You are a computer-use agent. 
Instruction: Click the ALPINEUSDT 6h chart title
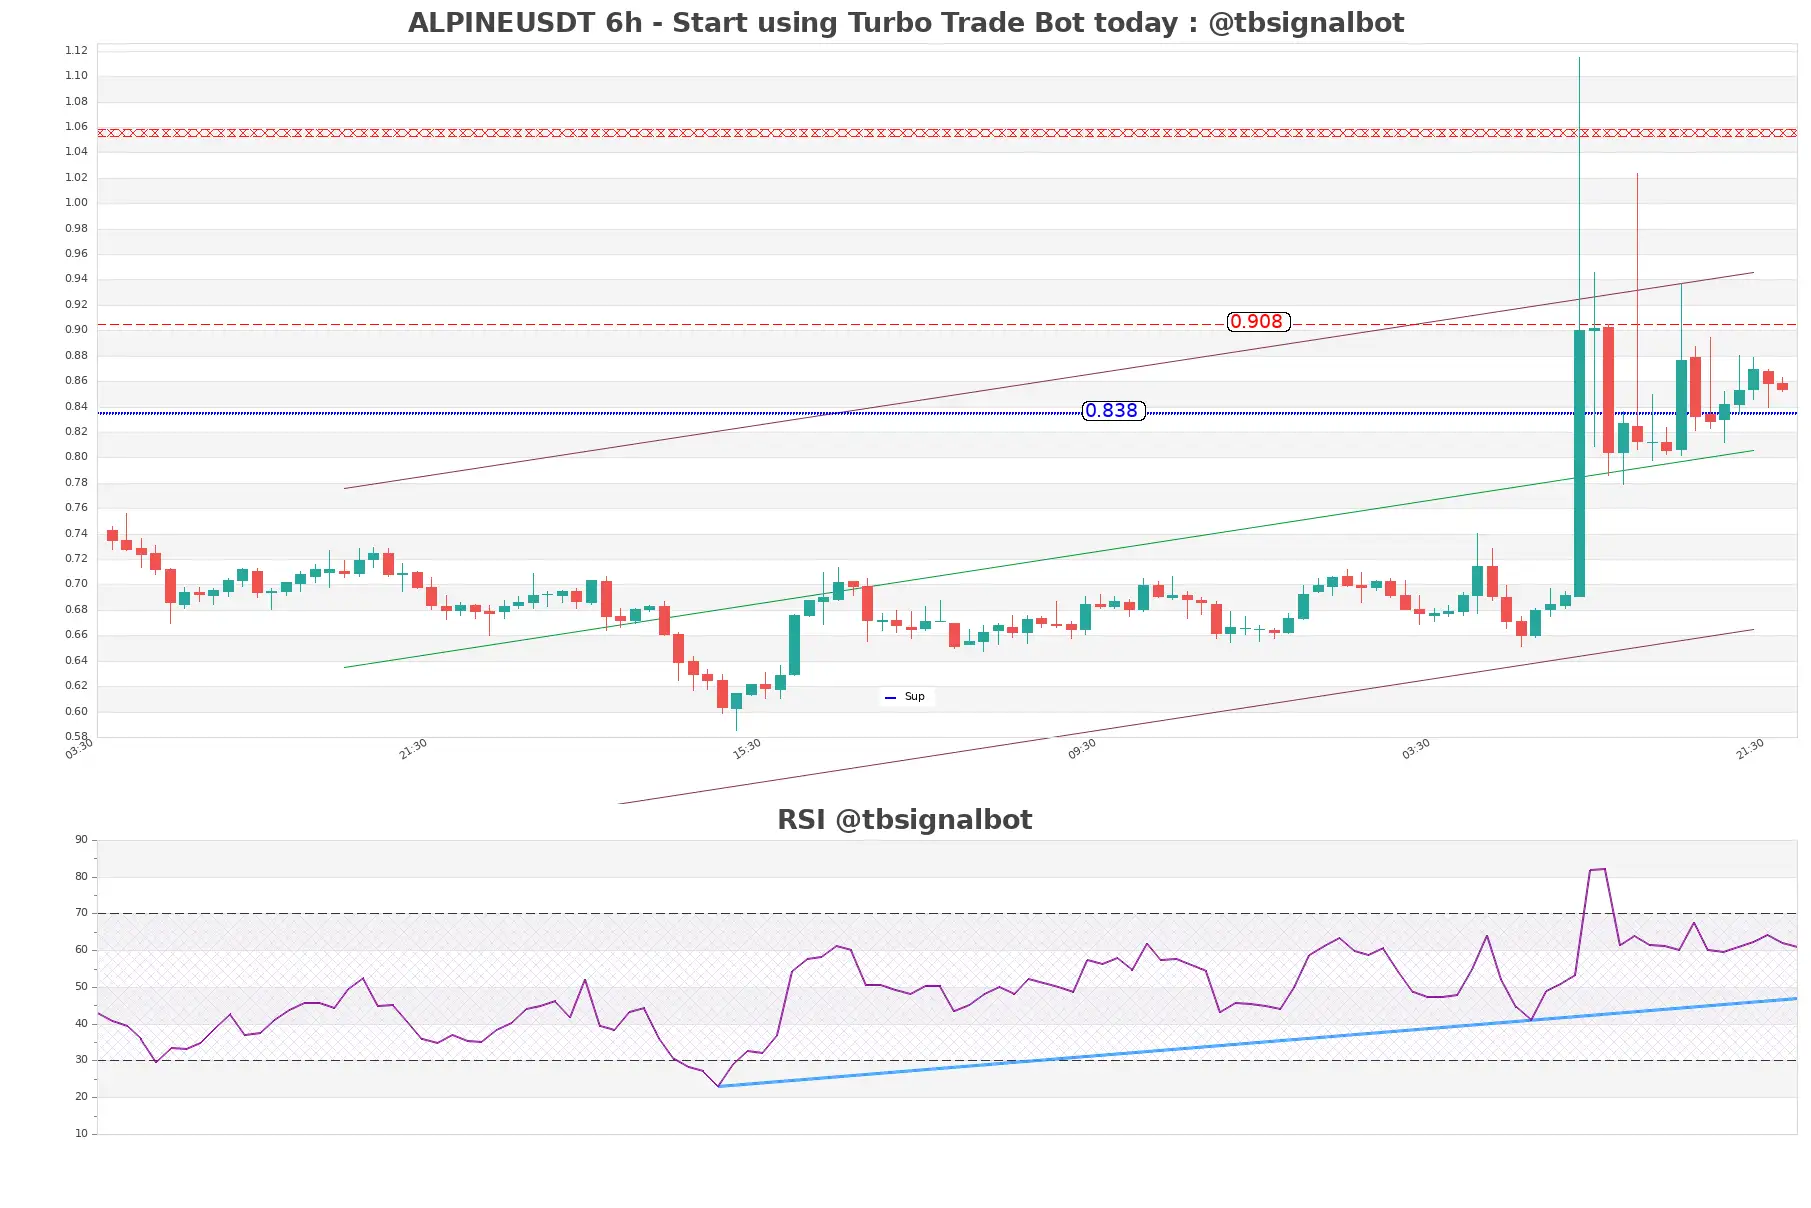tap(905, 22)
